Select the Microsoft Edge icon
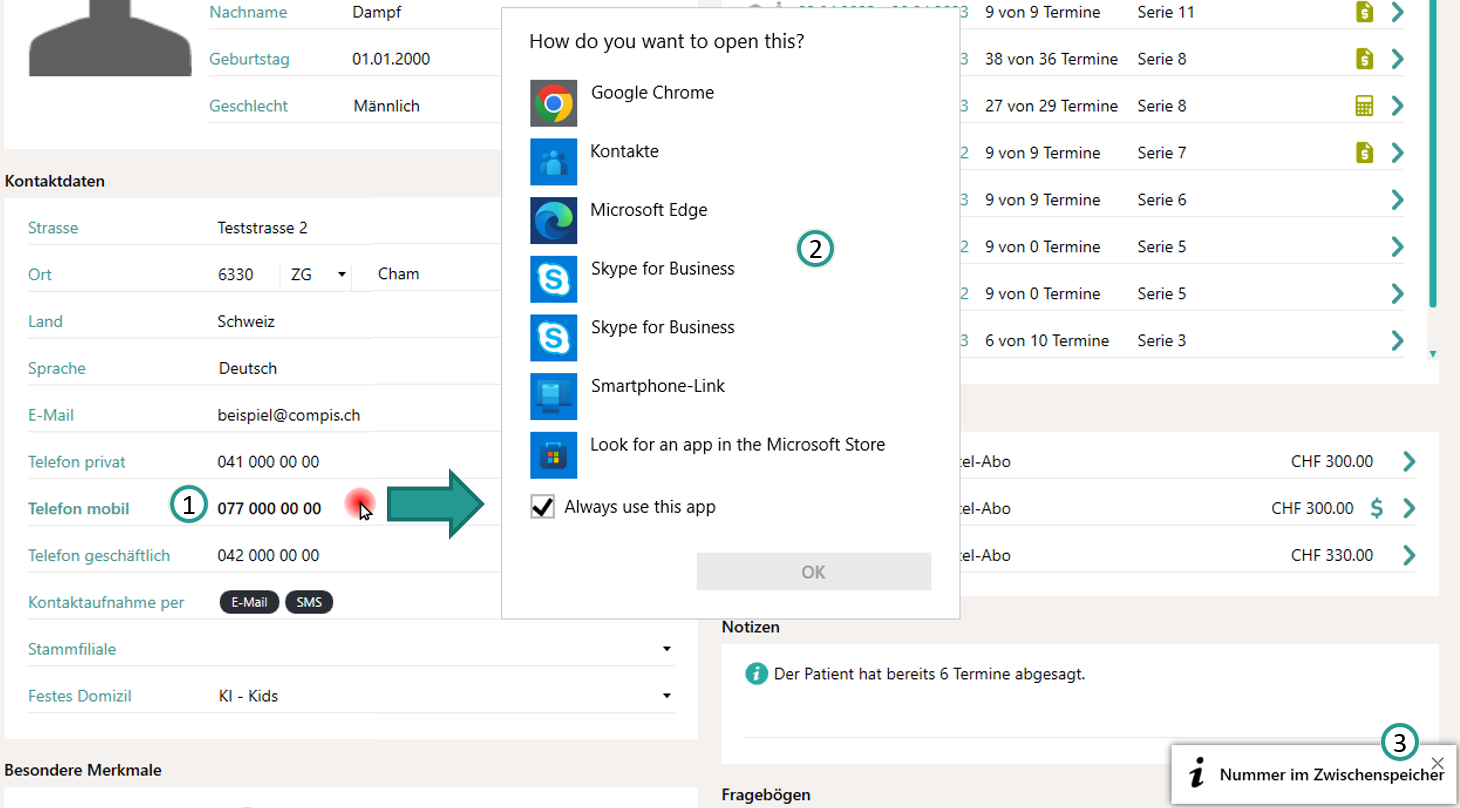The width and height of the screenshot is (1460, 808). click(x=553, y=220)
